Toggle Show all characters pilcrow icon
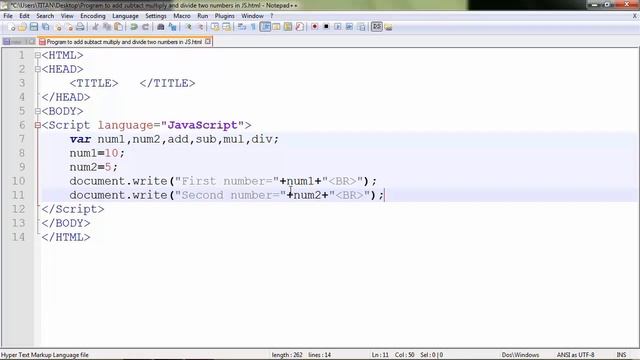The height and width of the screenshot is (360, 640). [253, 27]
